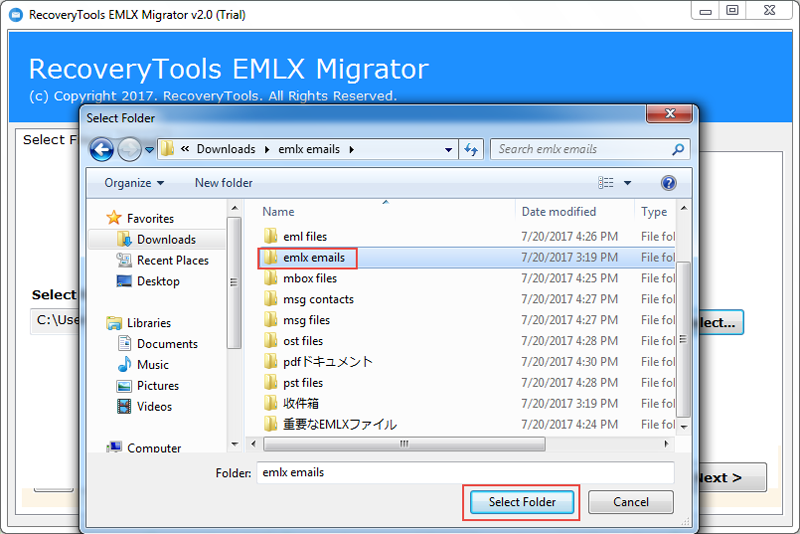Select Computer in navigation pane
Image resolution: width=800 pixels, height=534 pixels.
[x=154, y=447]
